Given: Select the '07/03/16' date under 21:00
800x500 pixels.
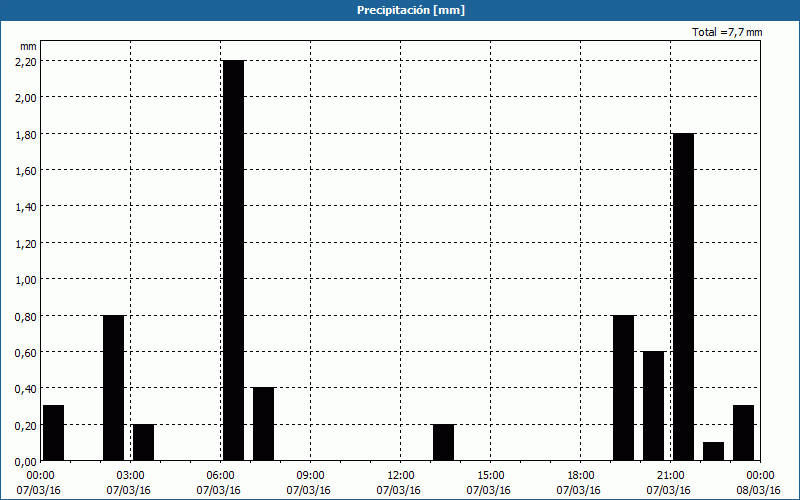Looking at the screenshot, I should tap(668, 490).
